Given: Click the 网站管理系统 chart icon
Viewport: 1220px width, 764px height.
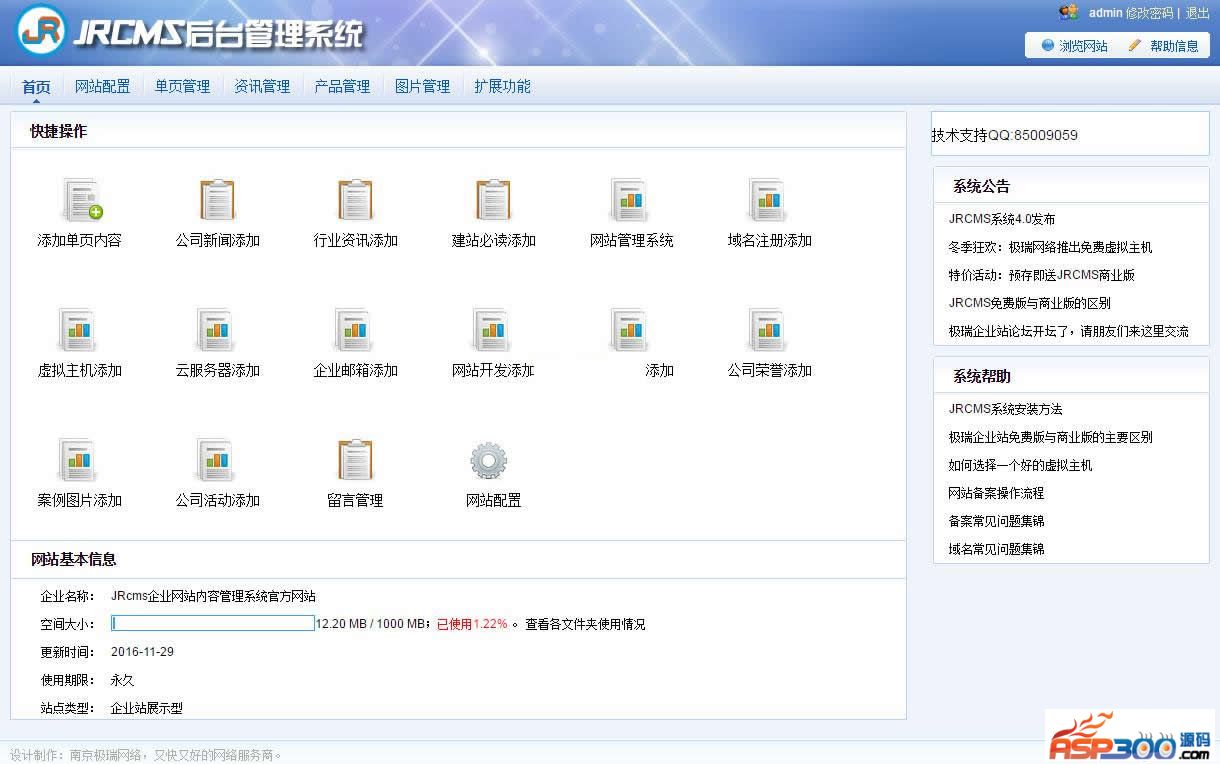Looking at the screenshot, I should tap(631, 200).
